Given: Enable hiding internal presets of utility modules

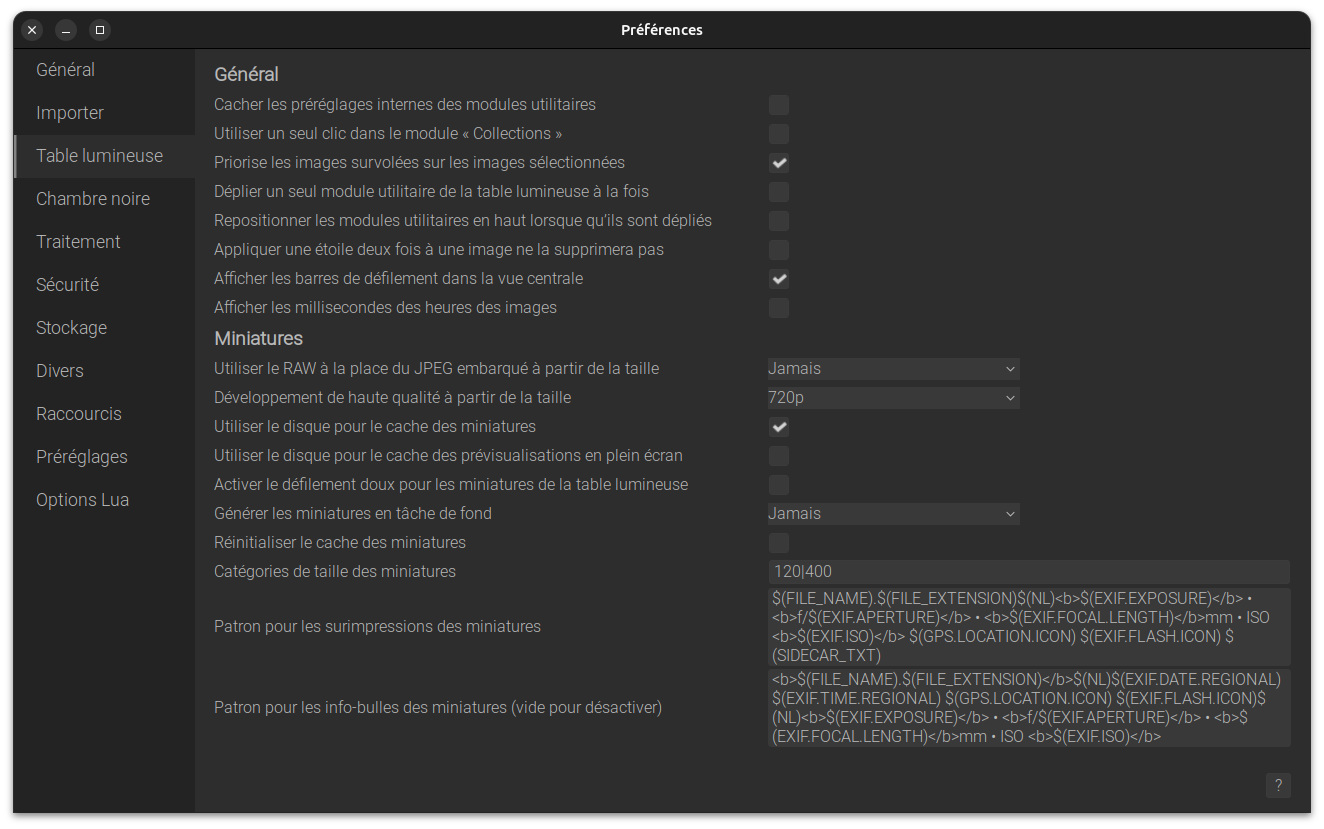Looking at the screenshot, I should click(779, 105).
